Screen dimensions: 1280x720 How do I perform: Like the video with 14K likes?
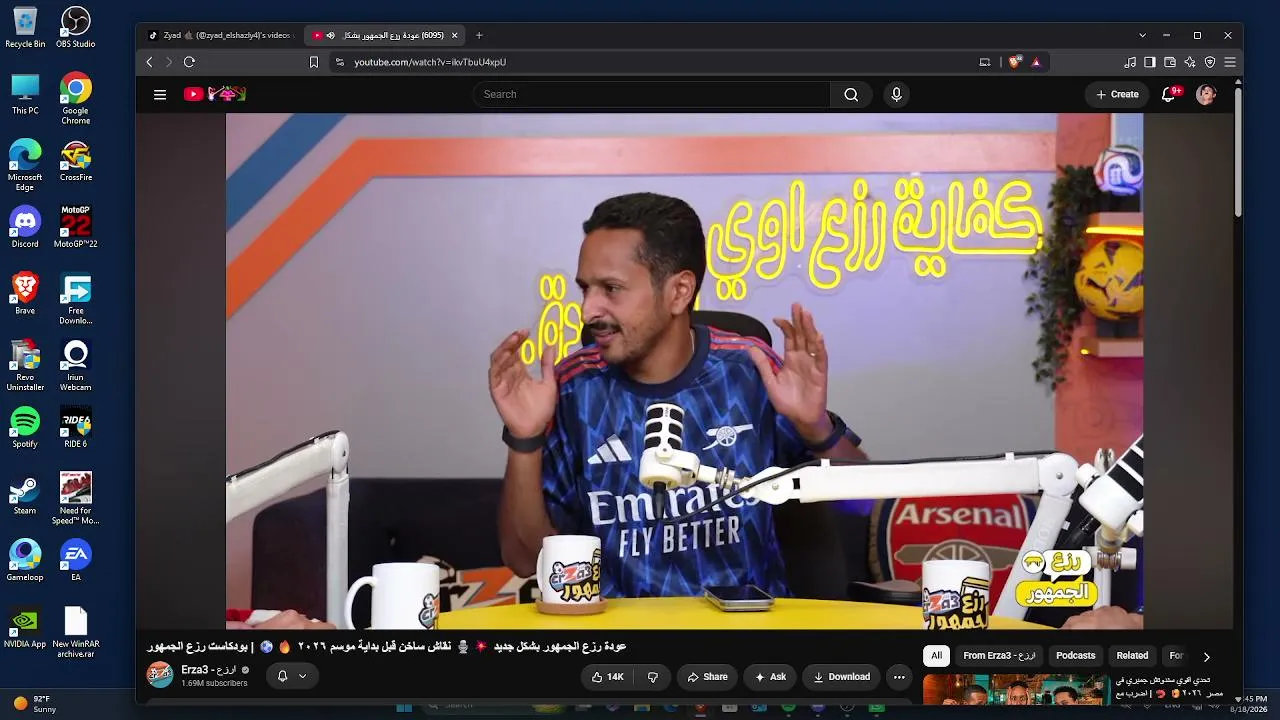point(607,677)
